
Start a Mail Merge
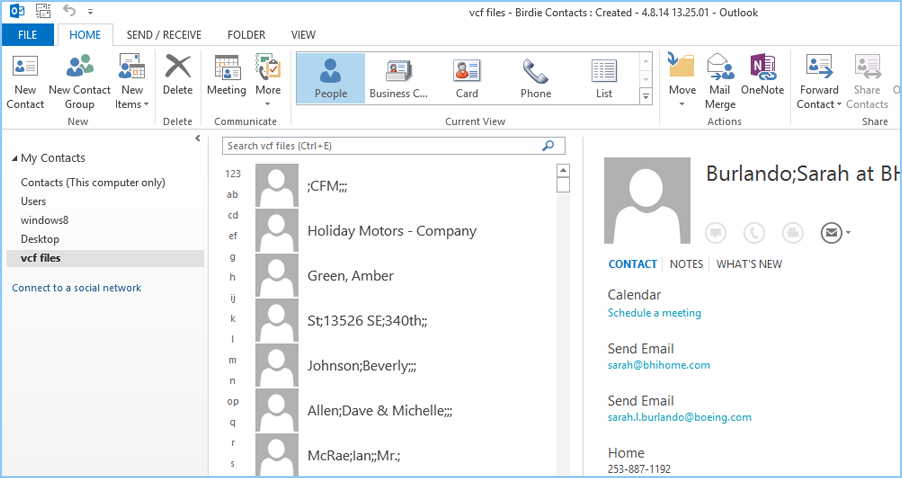pyautogui.click(x=720, y=82)
